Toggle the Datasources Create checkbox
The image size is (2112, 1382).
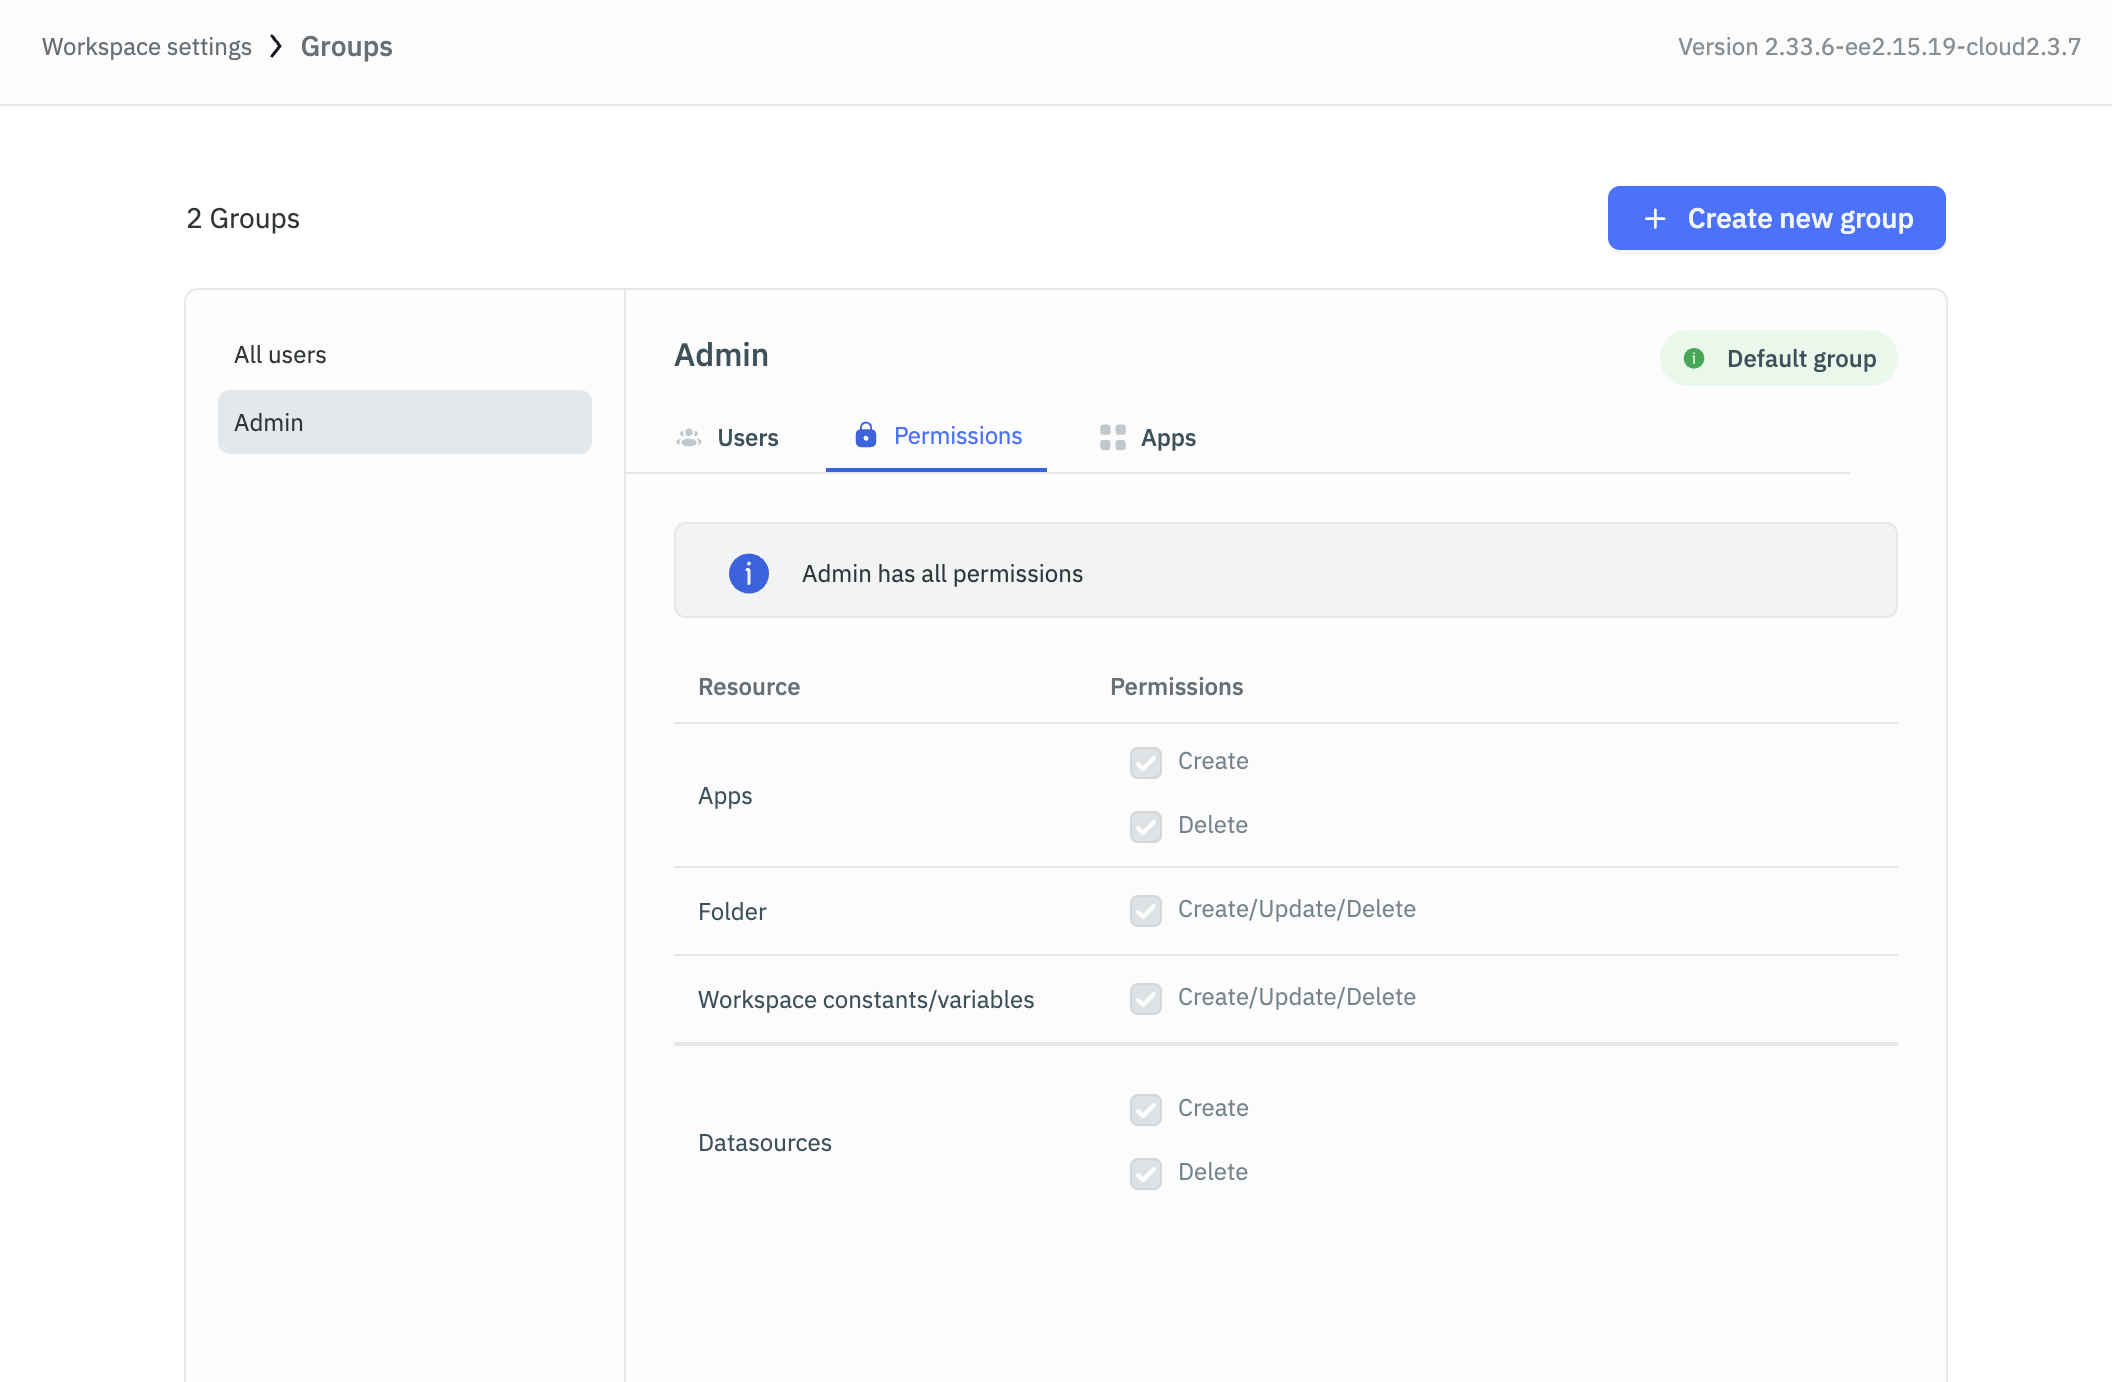coord(1146,1109)
